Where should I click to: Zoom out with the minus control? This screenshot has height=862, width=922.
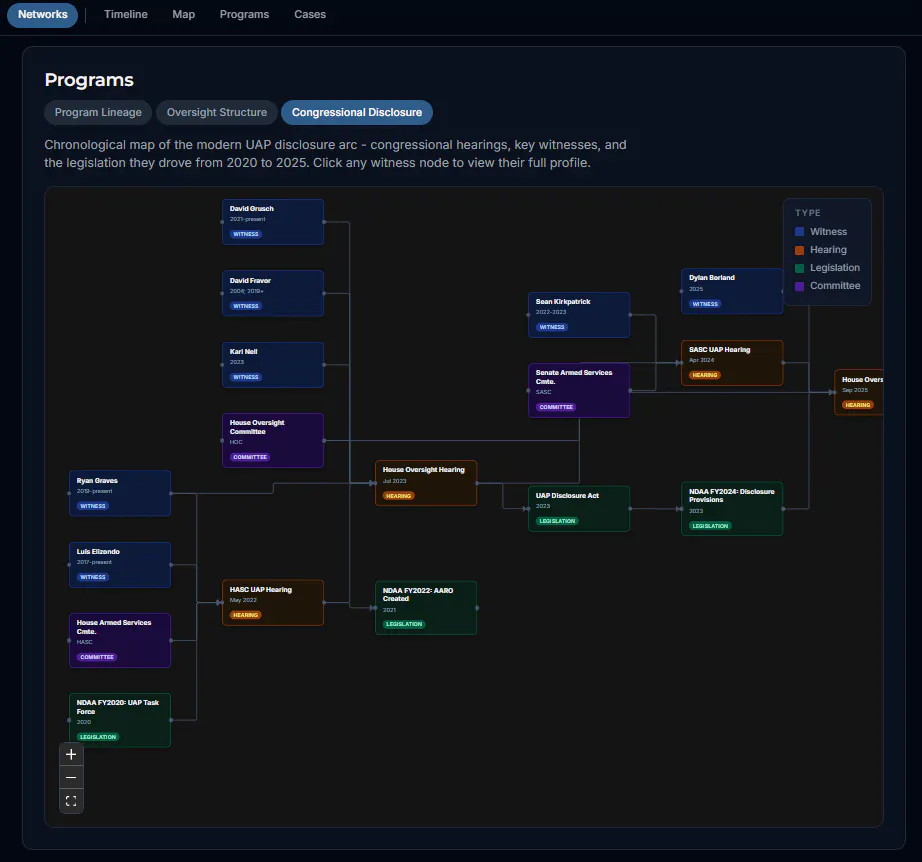[71, 778]
